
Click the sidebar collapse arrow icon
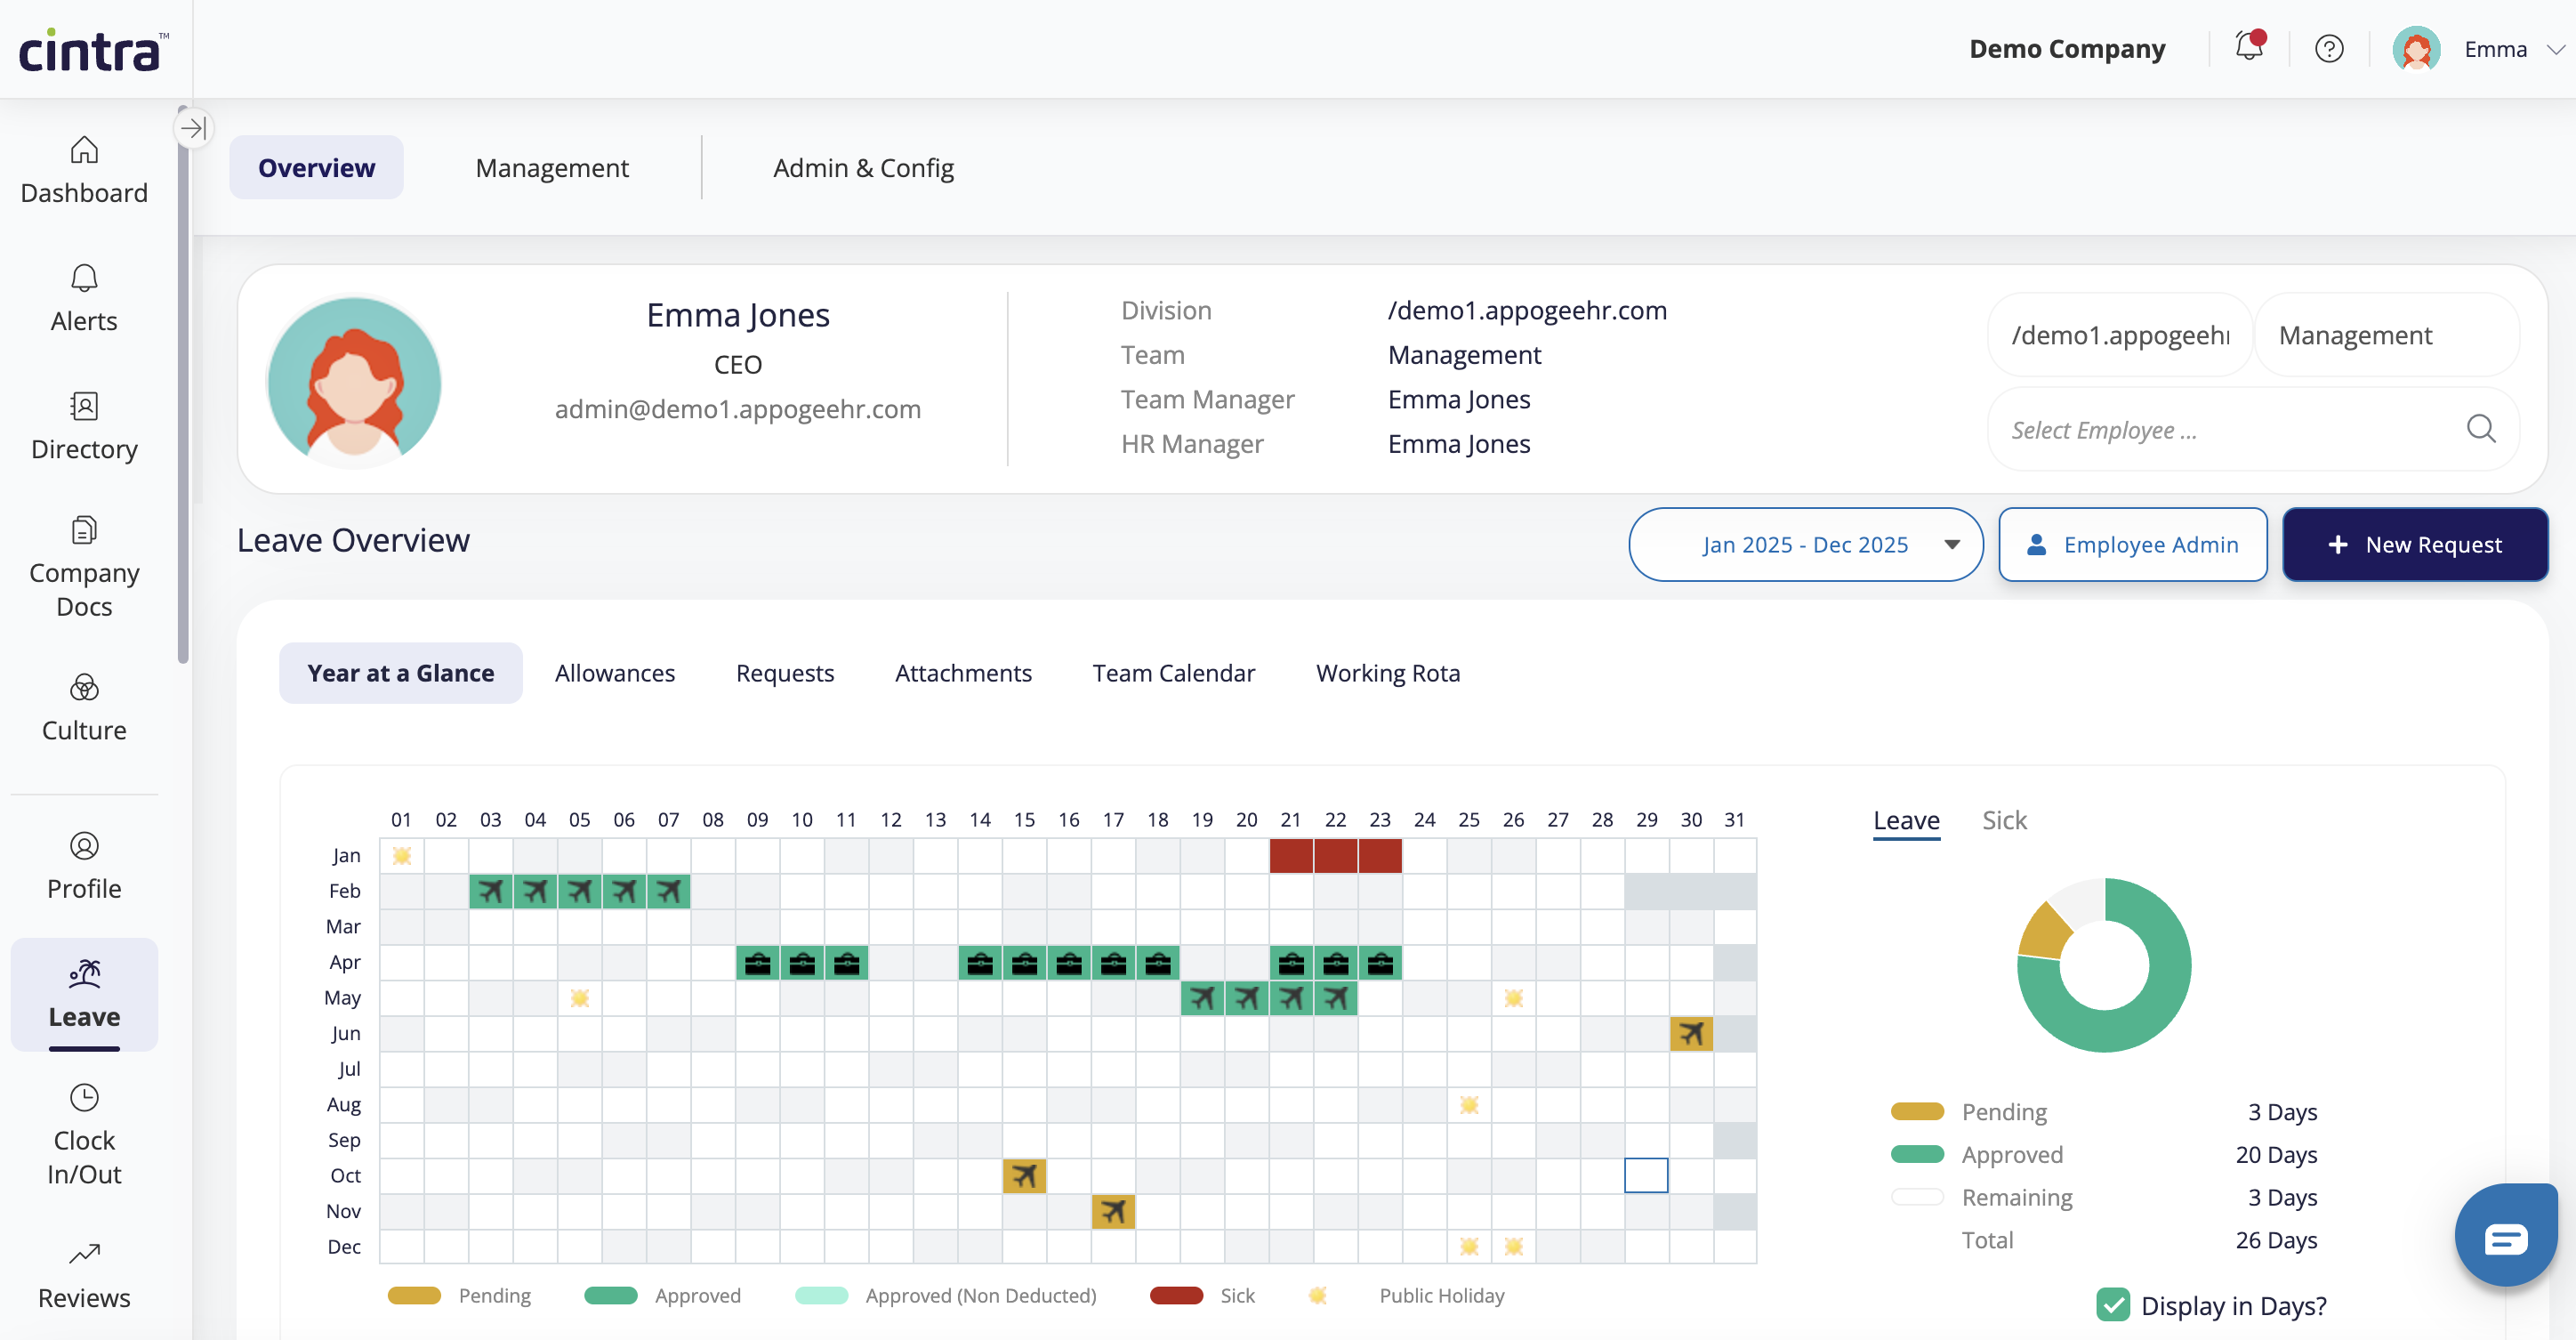pos(193,128)
